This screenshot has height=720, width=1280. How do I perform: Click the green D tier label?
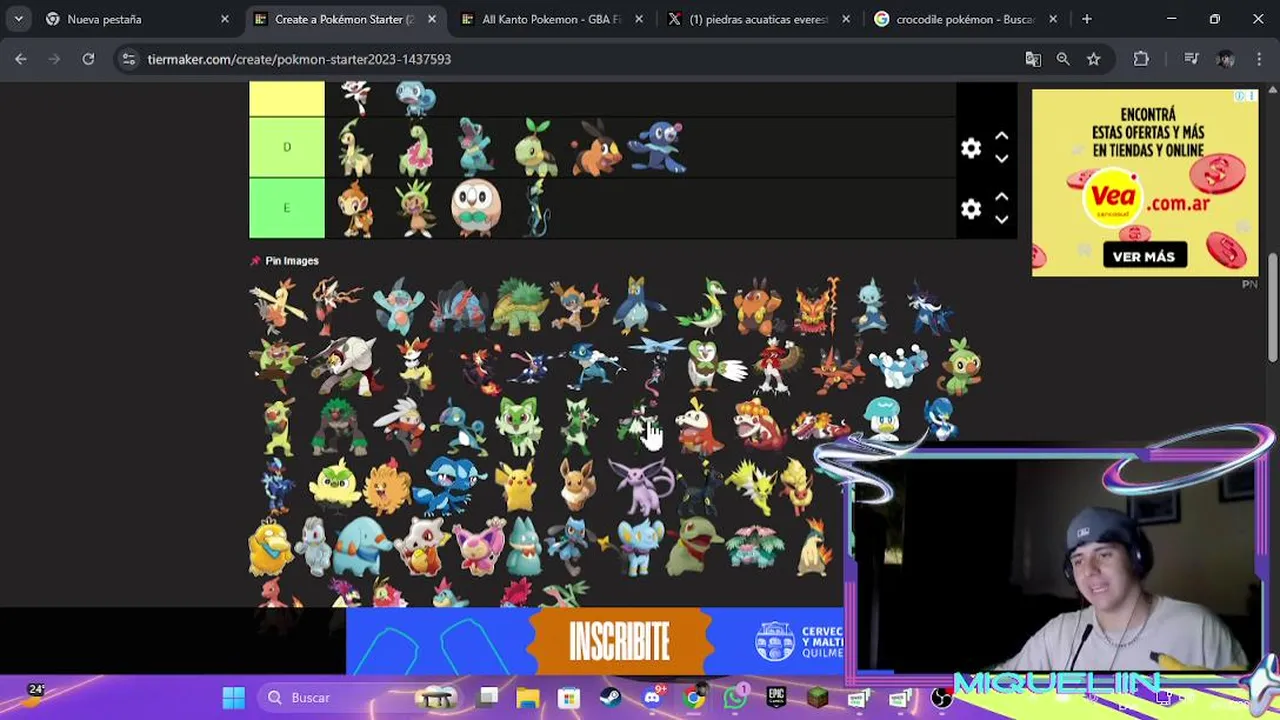(287, 147)
